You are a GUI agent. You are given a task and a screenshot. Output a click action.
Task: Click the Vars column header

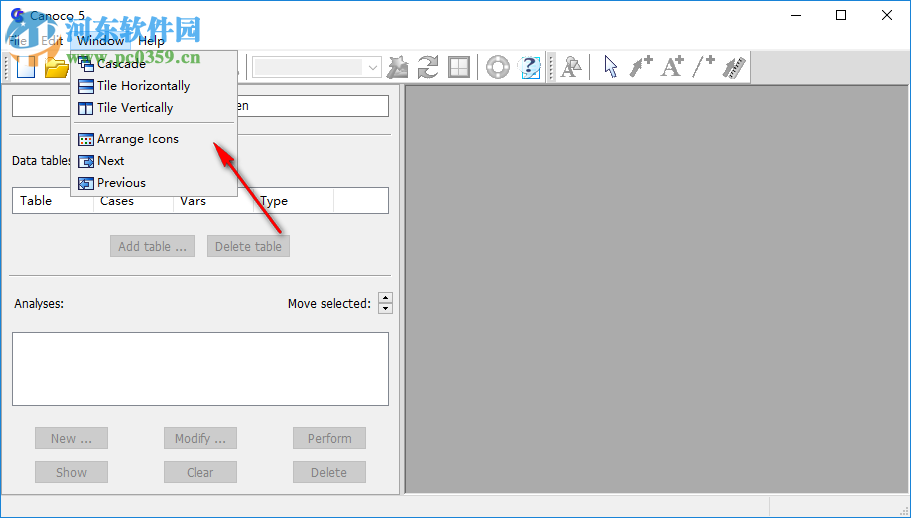[213, 201]
